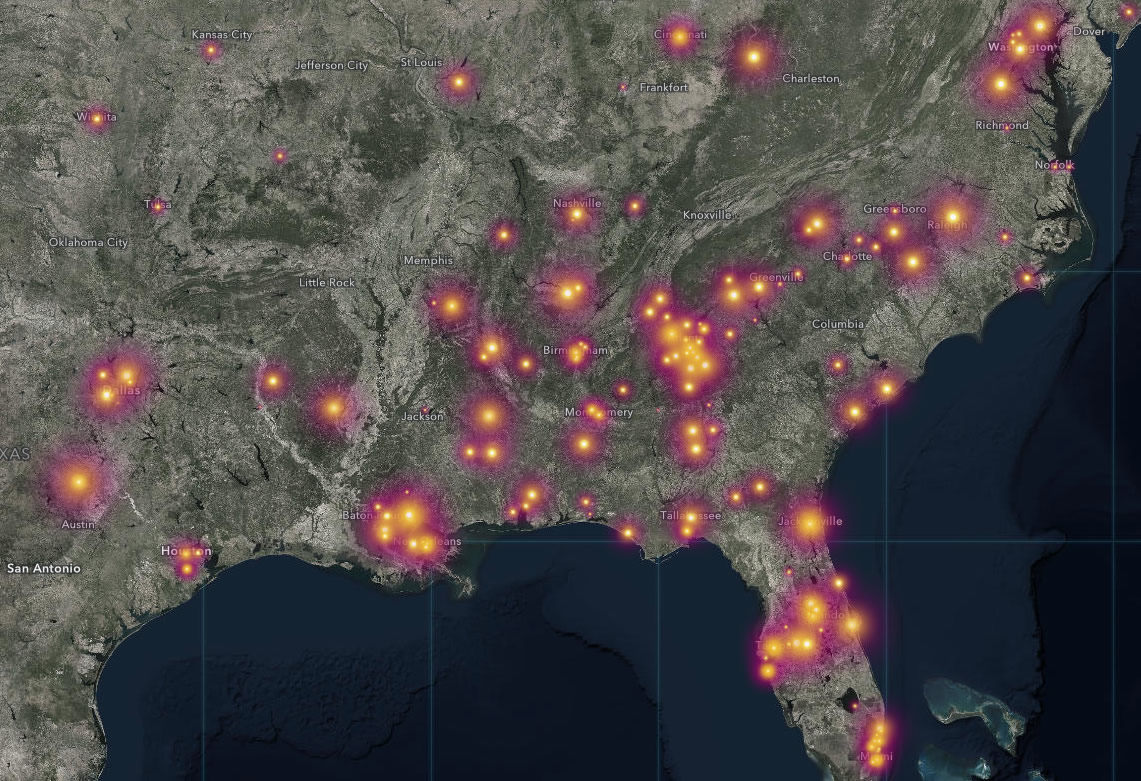Select the Wichita label

[x=96, y=116]
